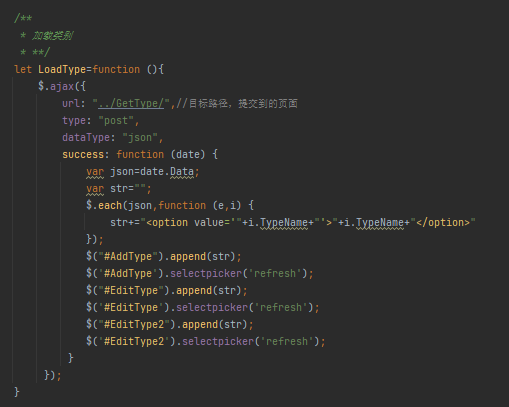Click the dataType: "json" line
This screenshot has width=509, height=407.
click(113, 137)
